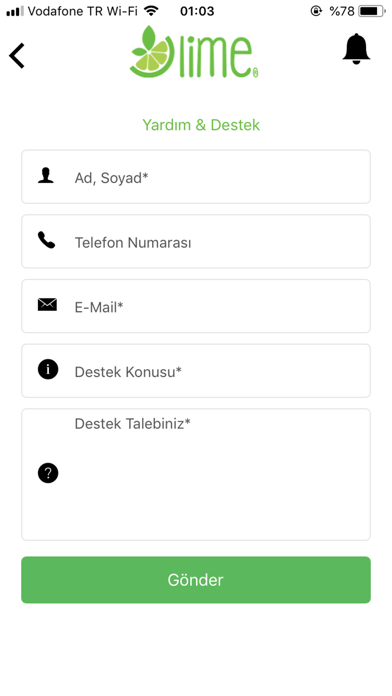Click the Destek Konusu field
392x696 pixels.
tap(196, 371)
